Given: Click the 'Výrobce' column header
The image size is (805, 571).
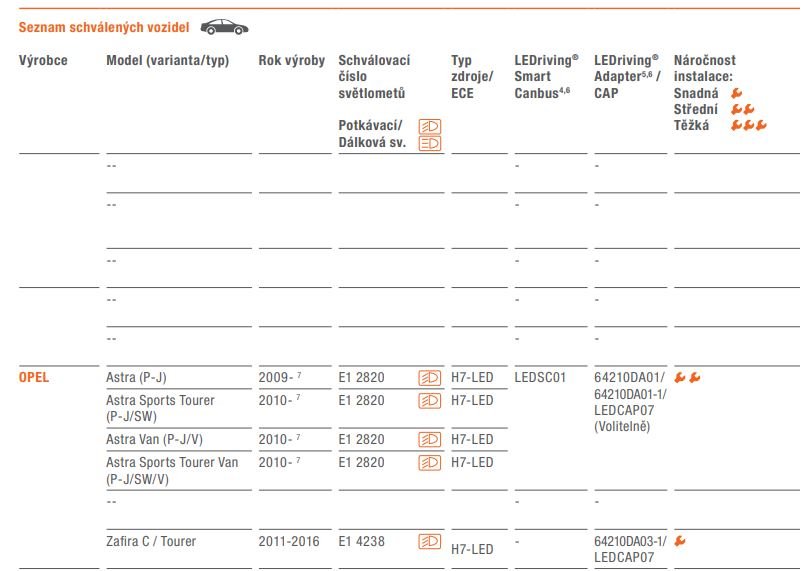Looking at the screenshot, I should coord(43,61).
